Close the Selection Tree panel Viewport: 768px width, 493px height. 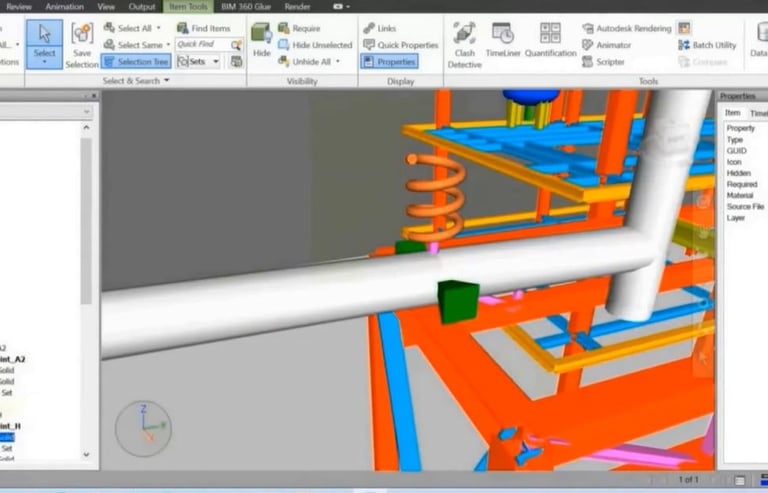tap(94, 96)
